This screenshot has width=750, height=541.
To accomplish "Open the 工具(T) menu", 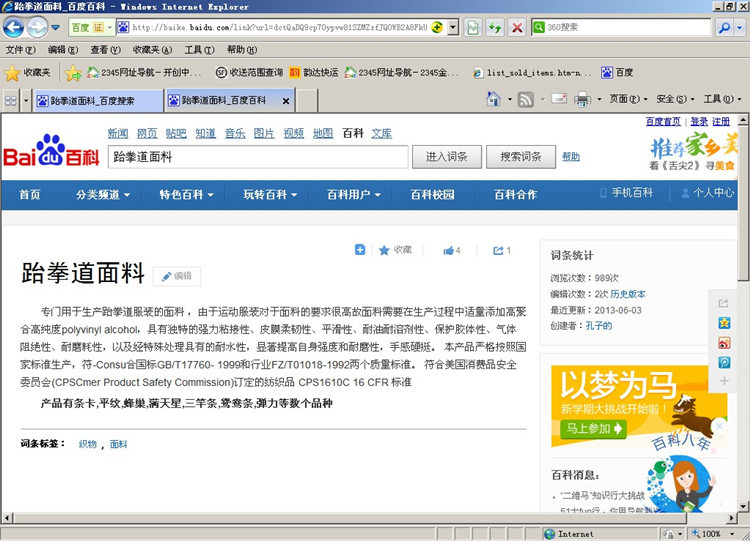I will point(199,50).
